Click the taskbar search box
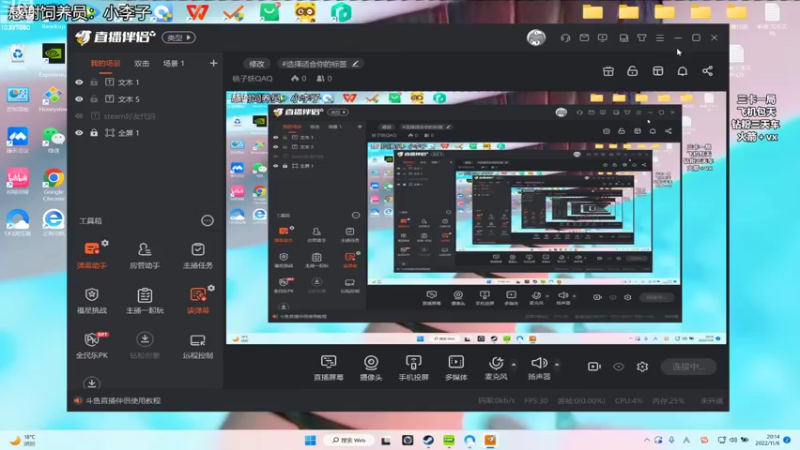The height and width of the screenshot is (450, 800). (349, 440)
